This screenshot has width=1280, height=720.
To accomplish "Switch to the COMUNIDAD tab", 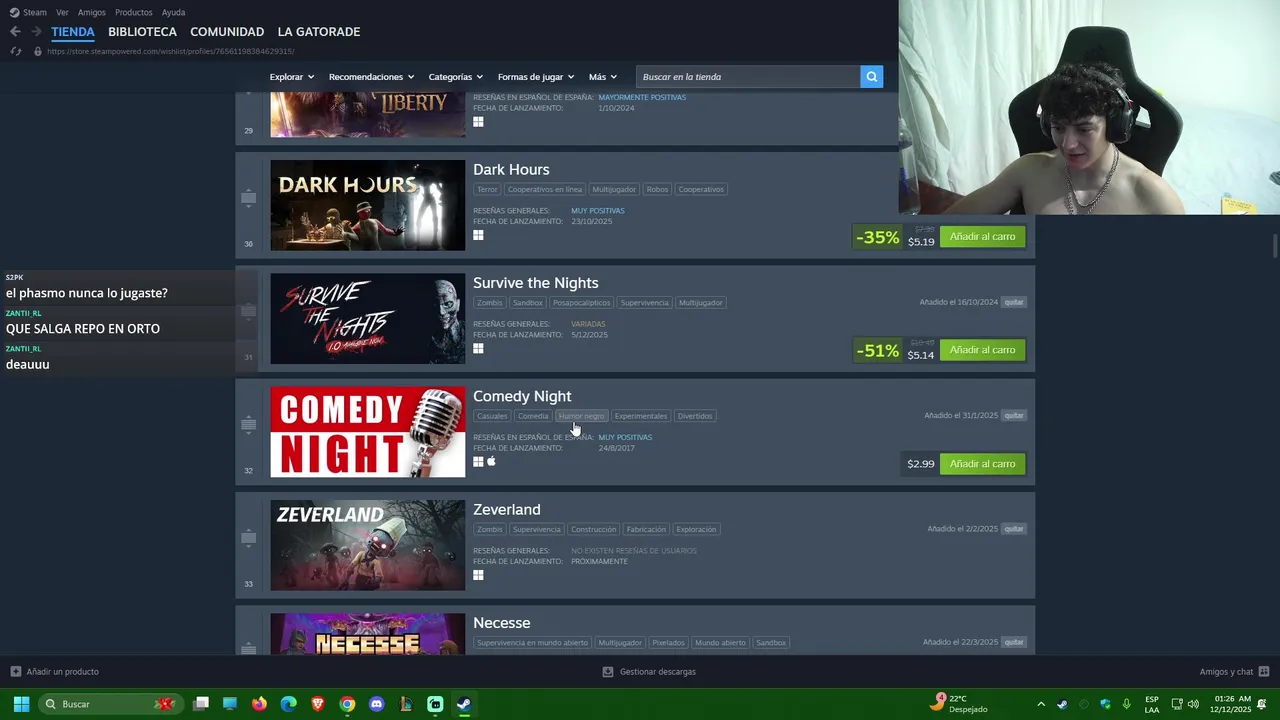I will click(x=227, y=32).
